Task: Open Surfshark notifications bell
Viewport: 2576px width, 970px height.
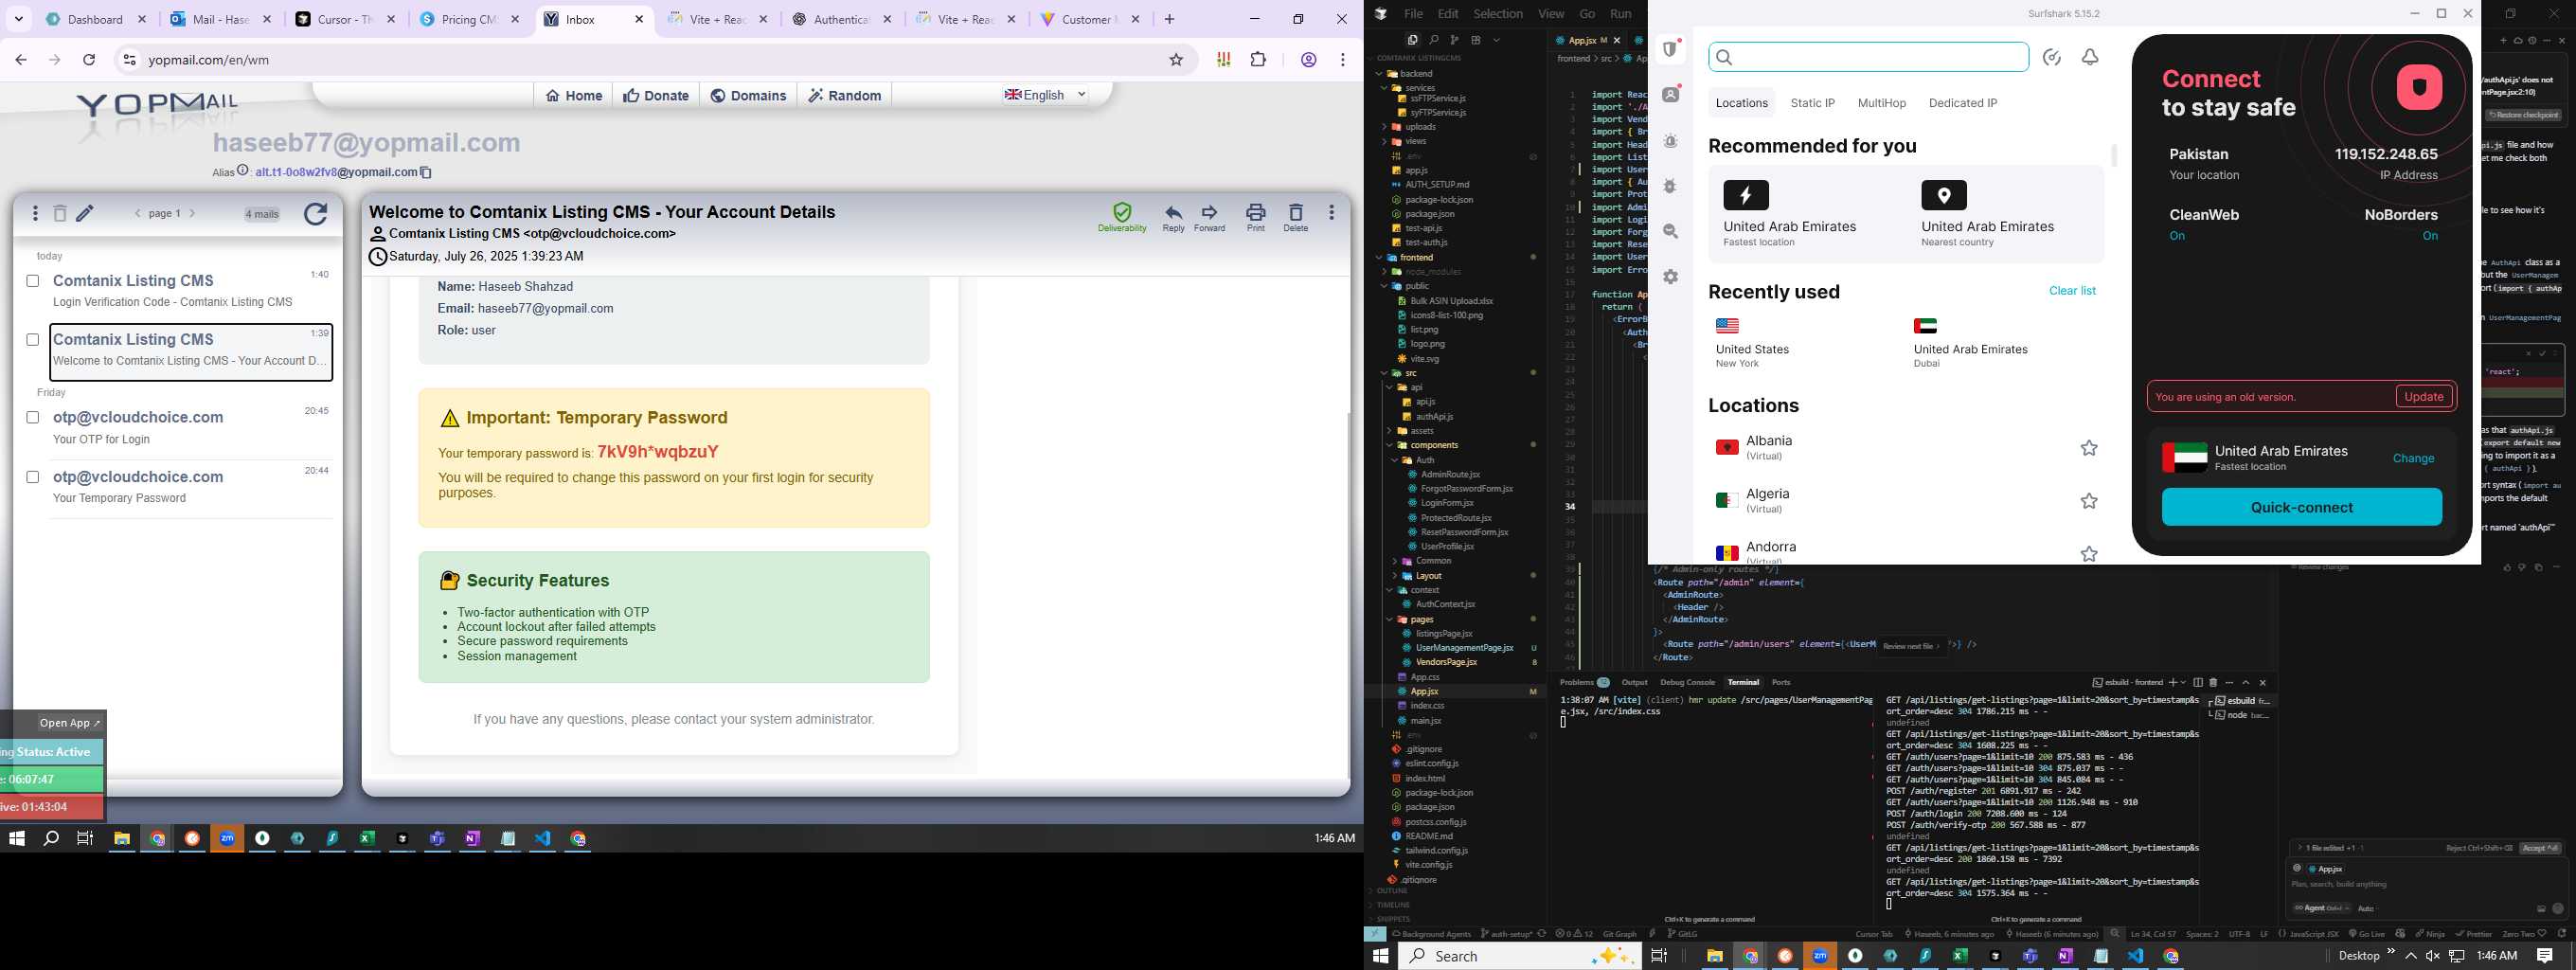Action: 2090,57
